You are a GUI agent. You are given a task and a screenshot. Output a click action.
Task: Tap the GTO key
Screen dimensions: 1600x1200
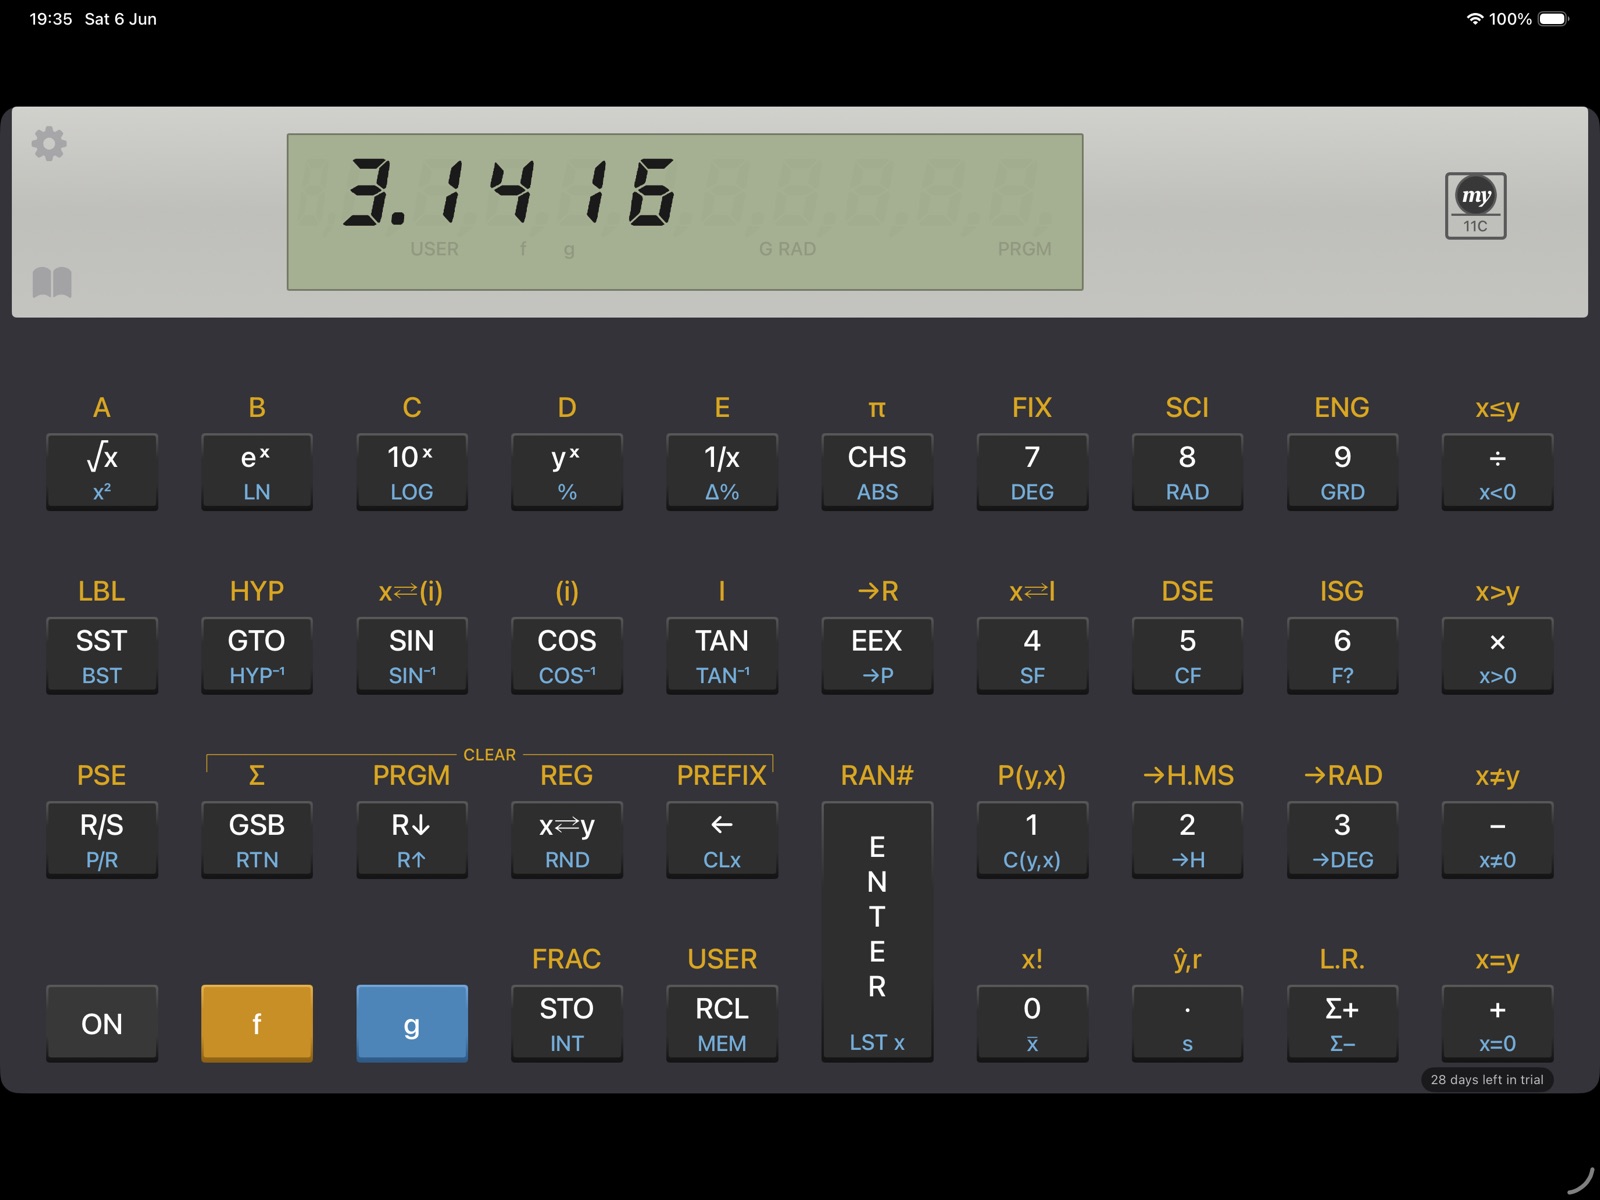(x=257, y=656)
